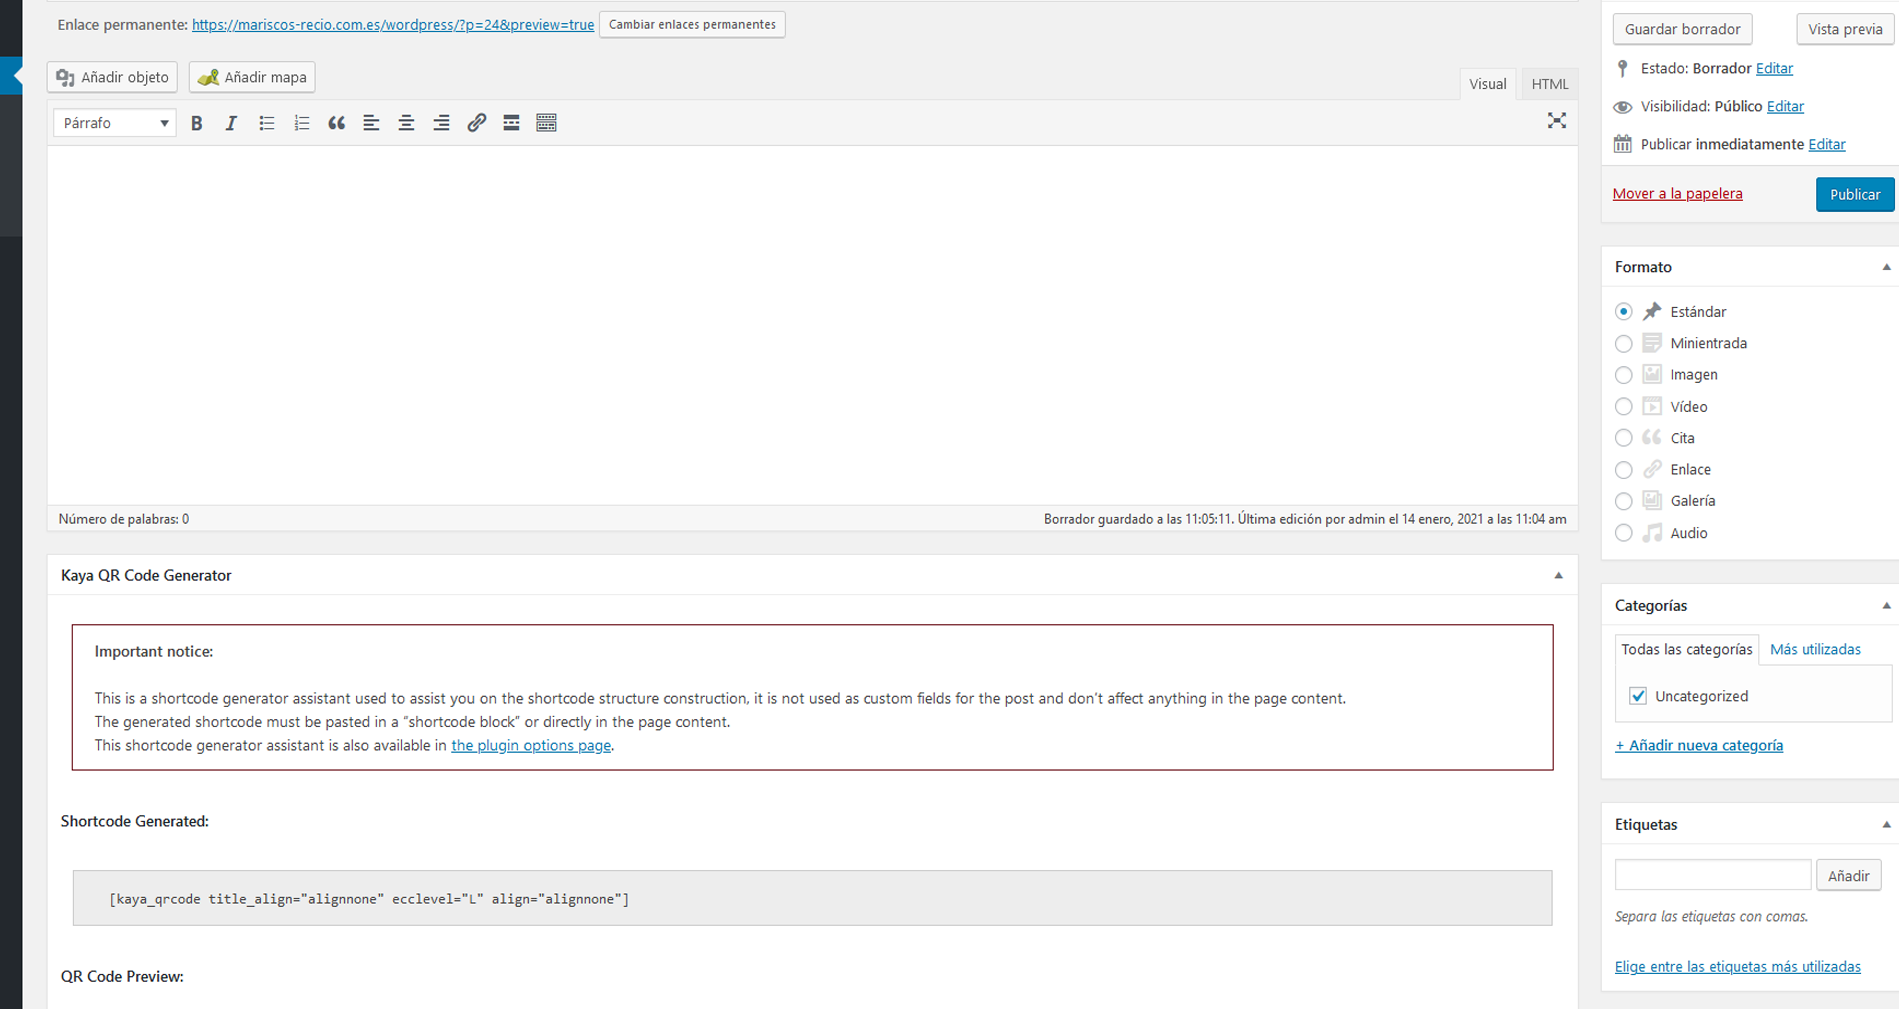1899x1009 pixels.
Task: Open Todas las categorías tab
Action: click(1686, 649)
